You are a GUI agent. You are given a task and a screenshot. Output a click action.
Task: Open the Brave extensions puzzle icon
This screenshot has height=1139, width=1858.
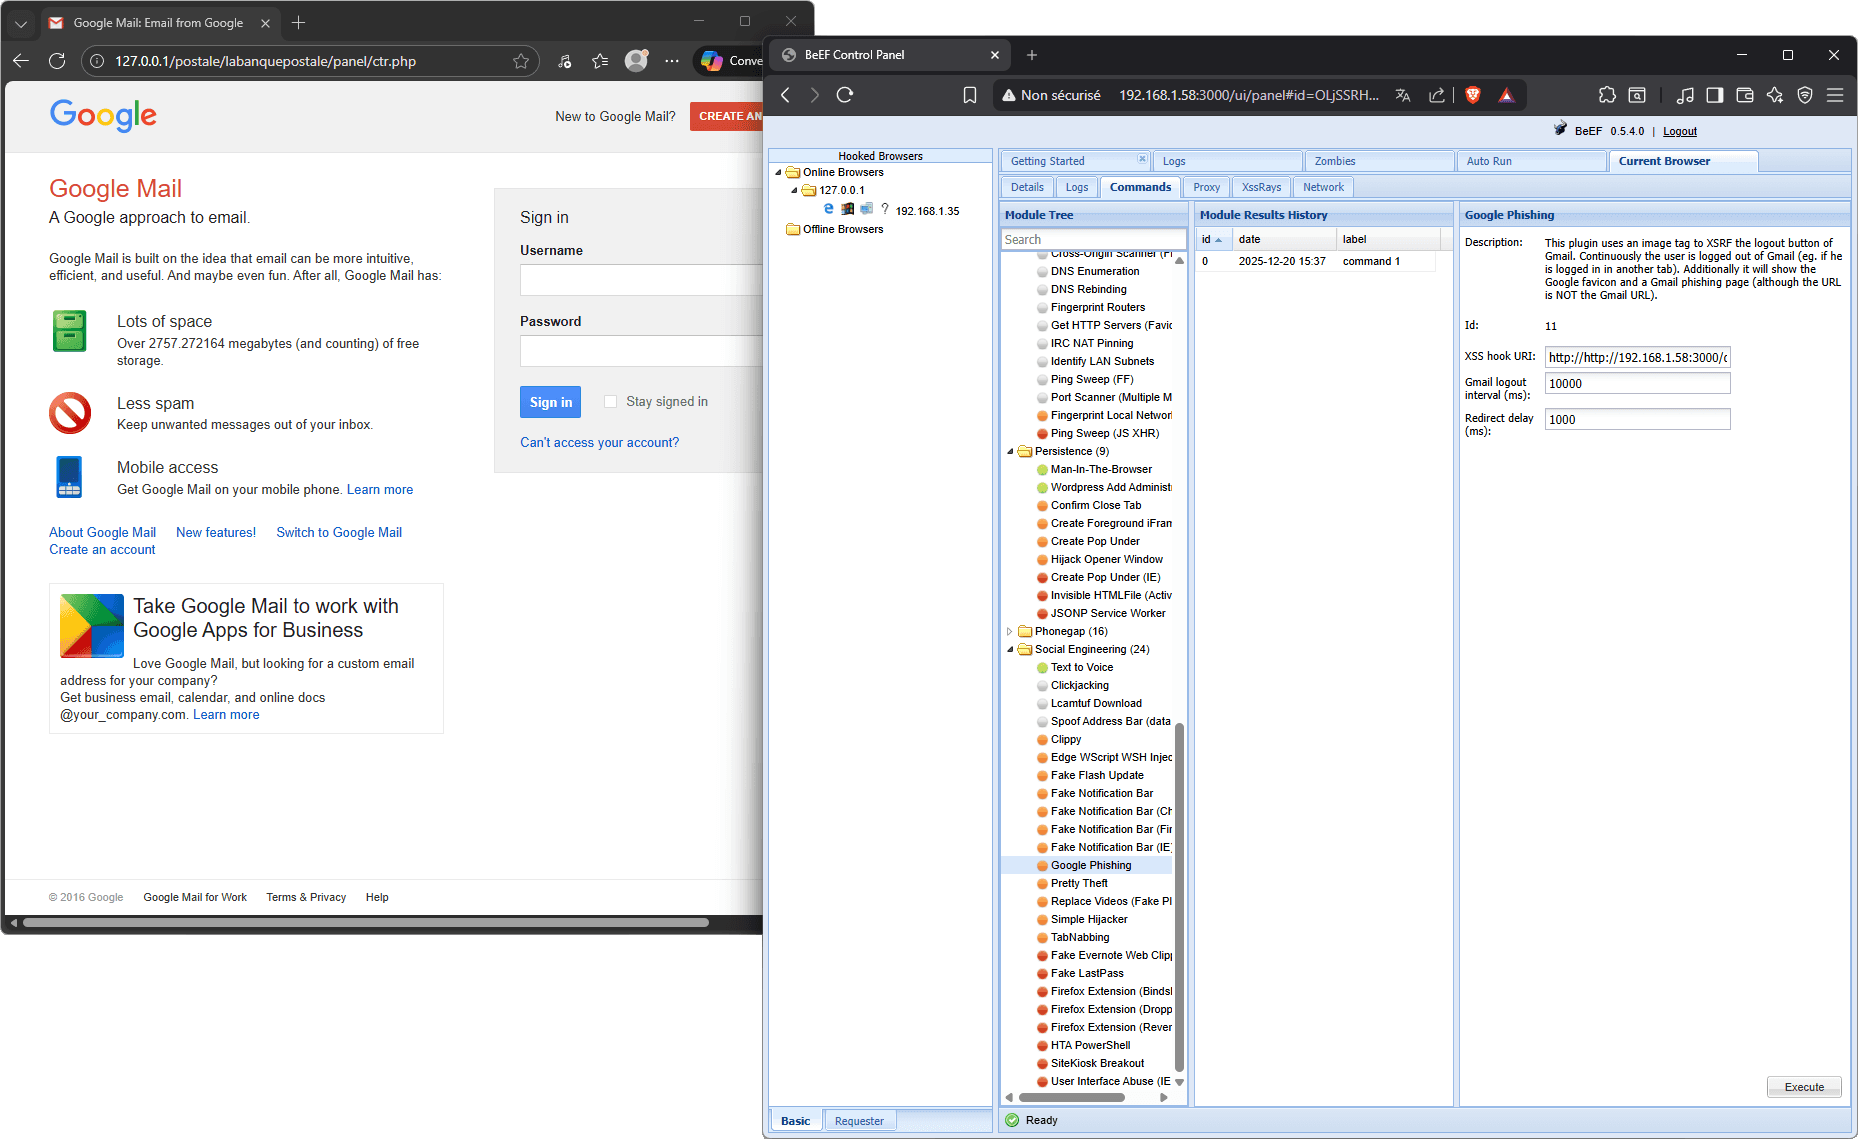click(1607, 95)
